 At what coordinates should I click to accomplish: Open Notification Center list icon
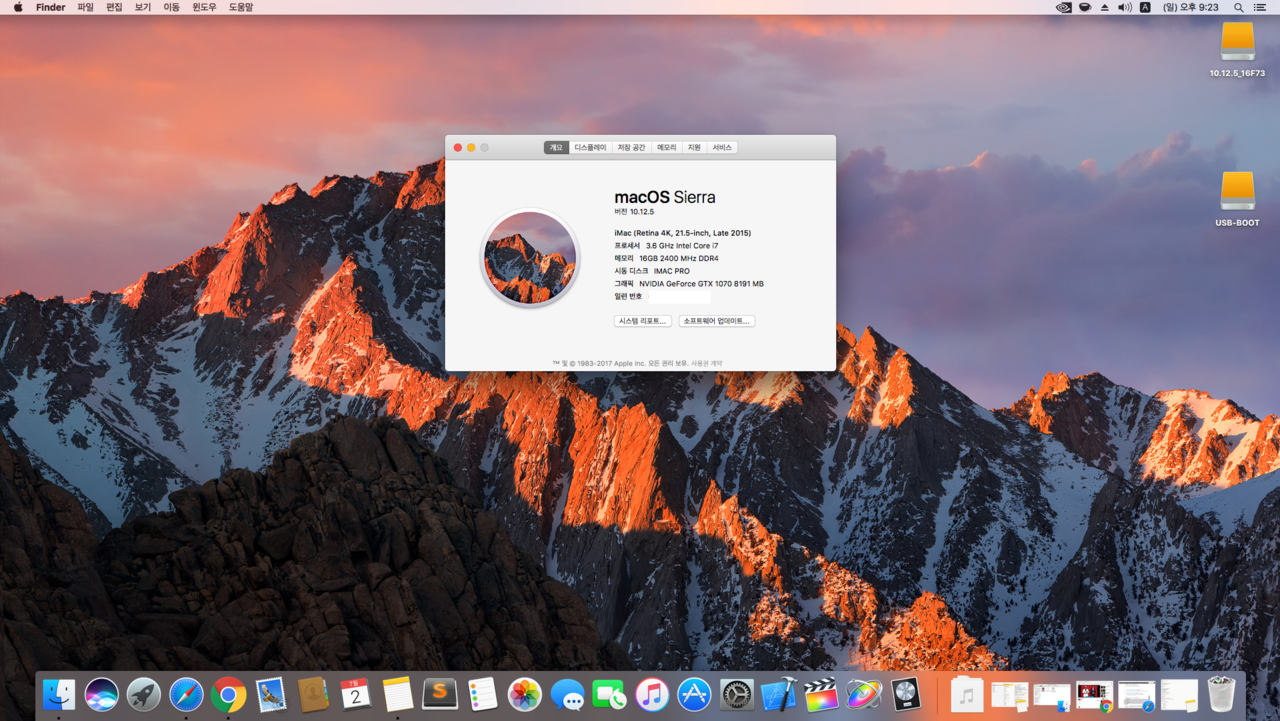(x=1260, y=7)
